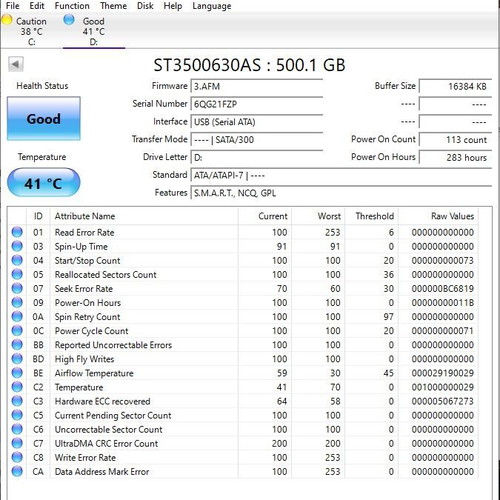
Task: Click status icon for Current Pending Sector Count
Action: coord(17,415)
